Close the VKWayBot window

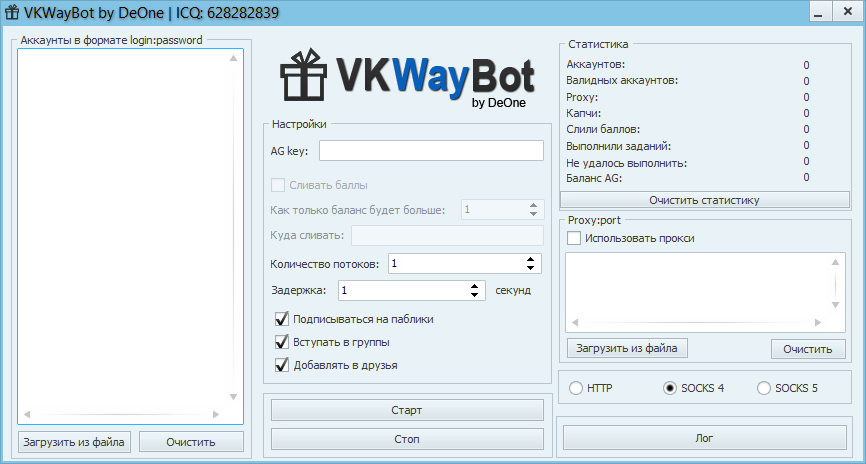[847, 12]
